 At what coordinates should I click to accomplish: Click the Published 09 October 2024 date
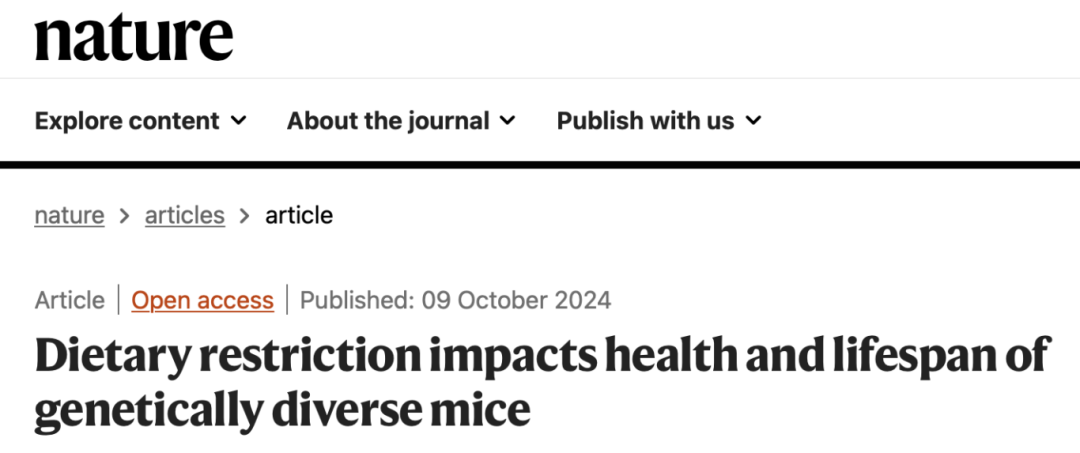tap(456, 301)
